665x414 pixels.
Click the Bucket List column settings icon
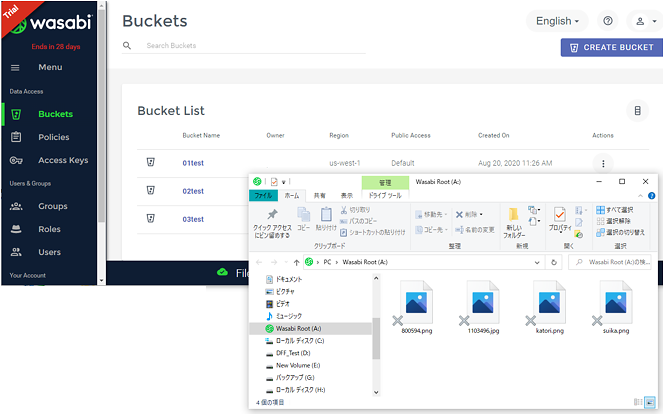pos(637,111)
